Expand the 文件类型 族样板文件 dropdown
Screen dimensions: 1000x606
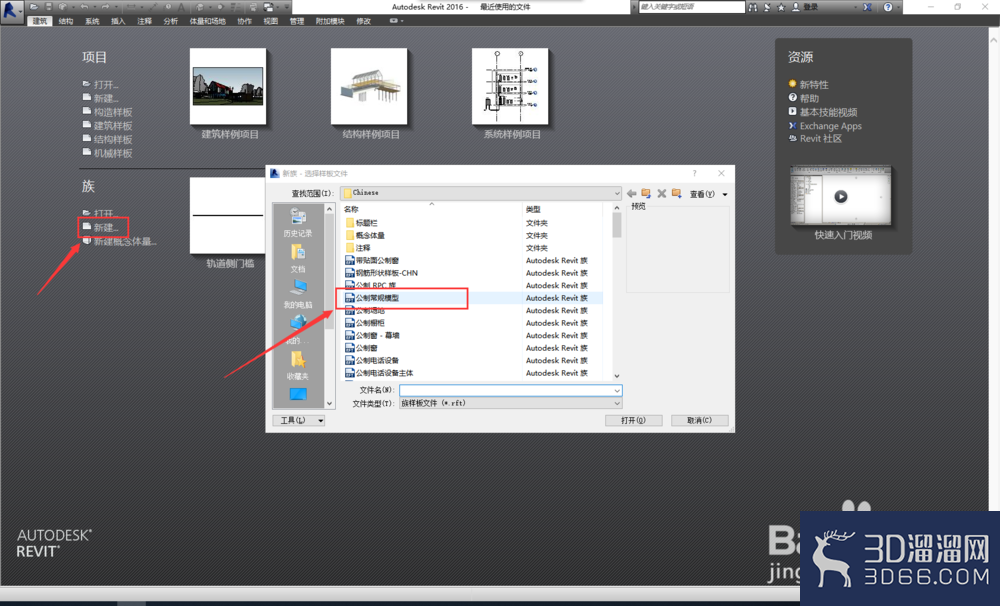click(x=617, y=403)
